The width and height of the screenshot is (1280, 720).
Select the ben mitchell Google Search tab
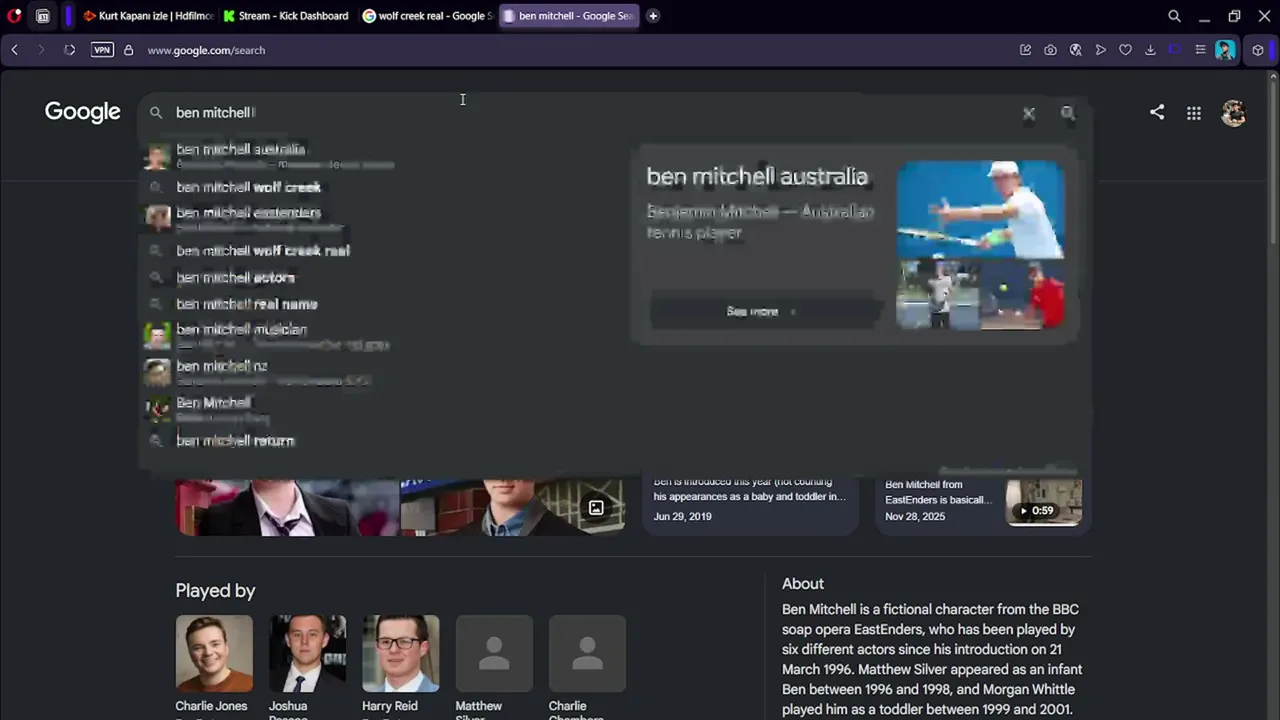coord(568,16)
